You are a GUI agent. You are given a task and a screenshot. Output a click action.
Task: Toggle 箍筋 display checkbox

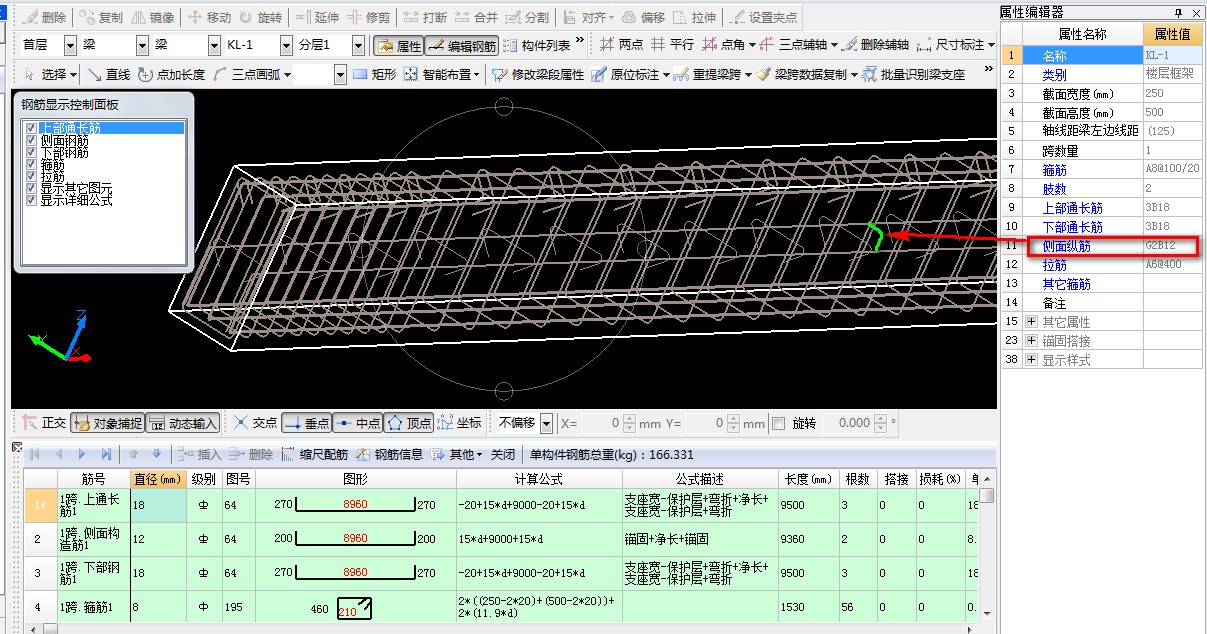pos(32,164)
